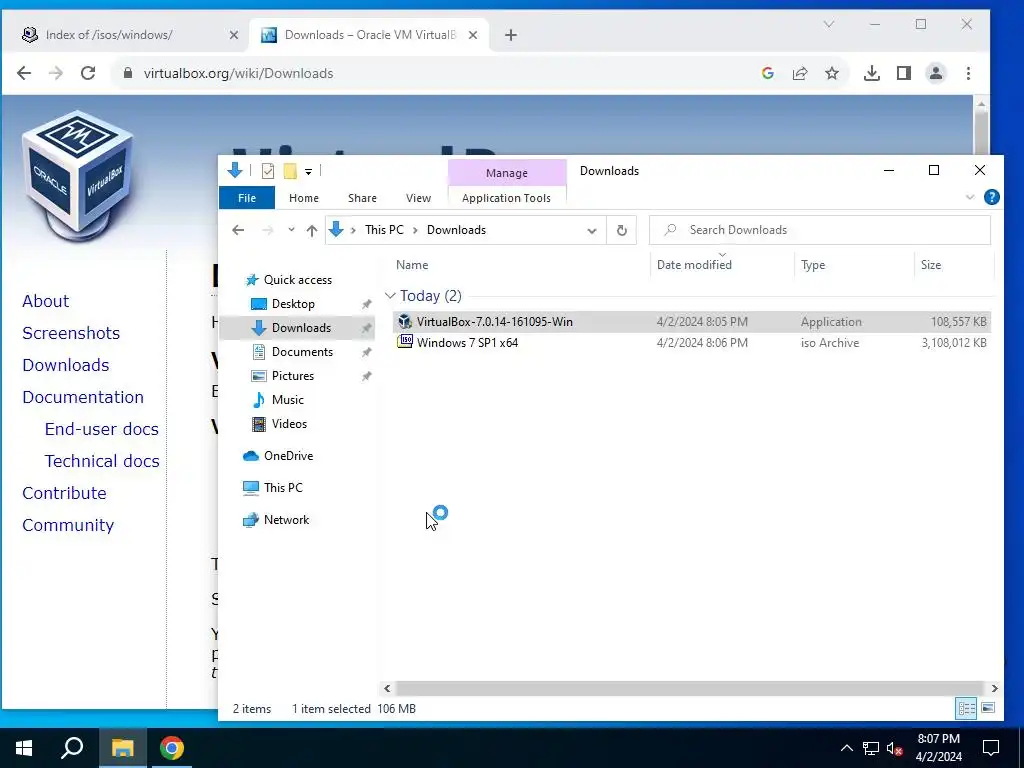Open Chrome profile avatar
The width and height of the screenshot is (1024, 768).
[x=936, y=73]
